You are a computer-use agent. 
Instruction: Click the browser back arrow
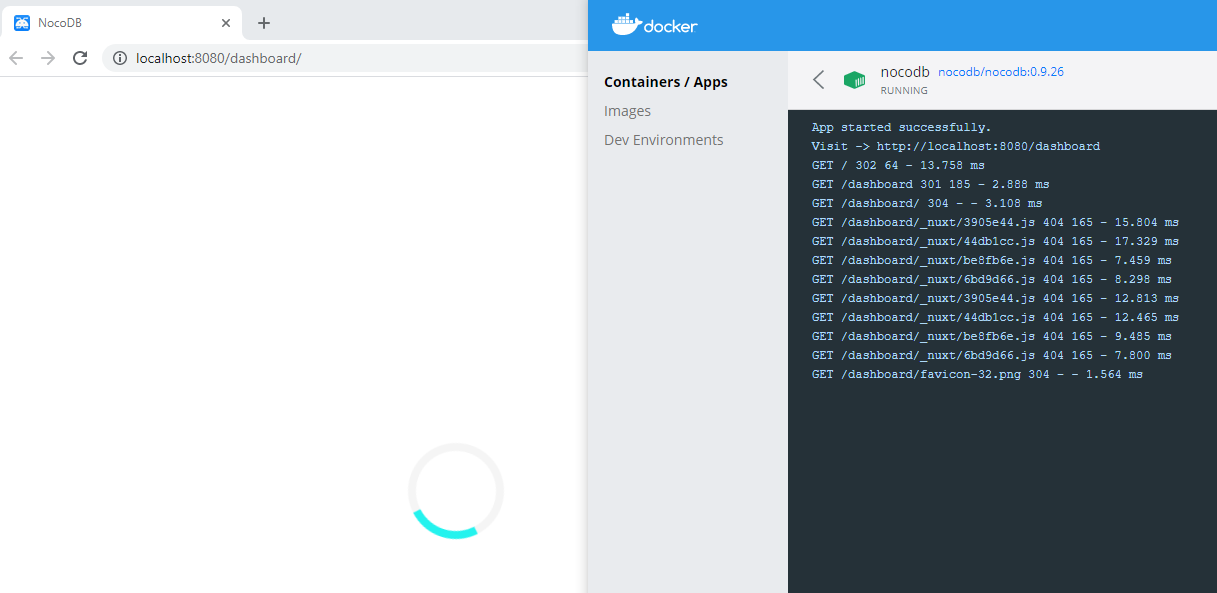(x=15, y=58)
